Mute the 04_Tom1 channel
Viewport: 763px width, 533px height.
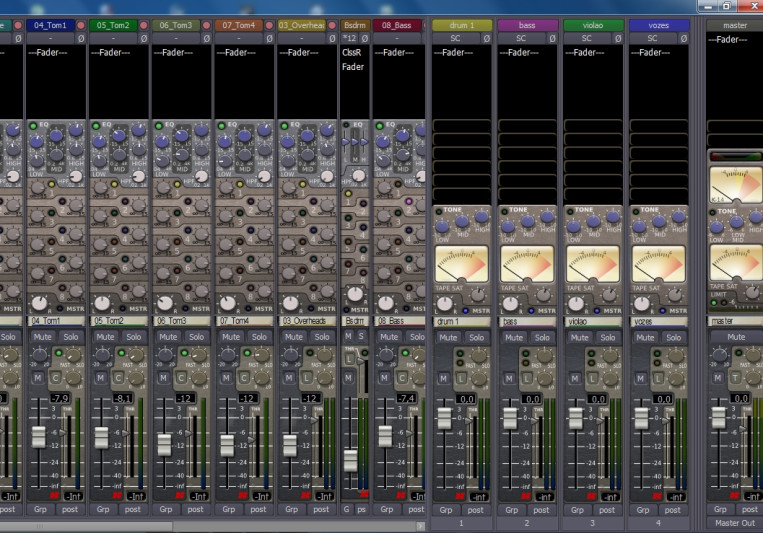[42, 336]
